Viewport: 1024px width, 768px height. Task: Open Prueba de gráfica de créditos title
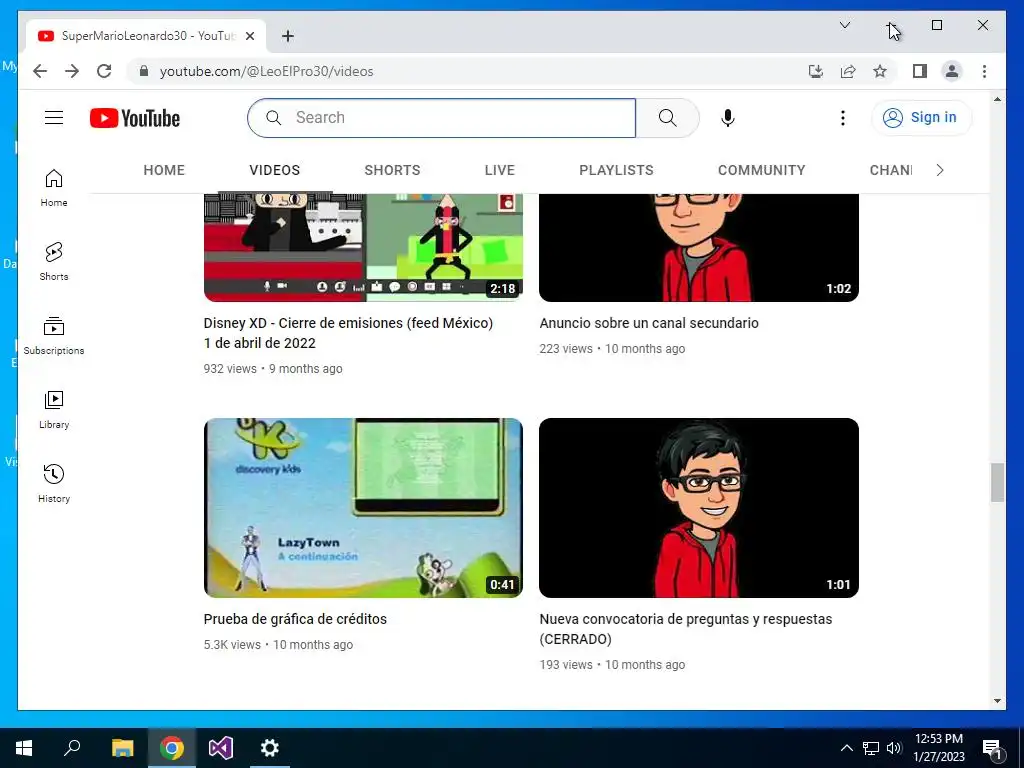295,618
